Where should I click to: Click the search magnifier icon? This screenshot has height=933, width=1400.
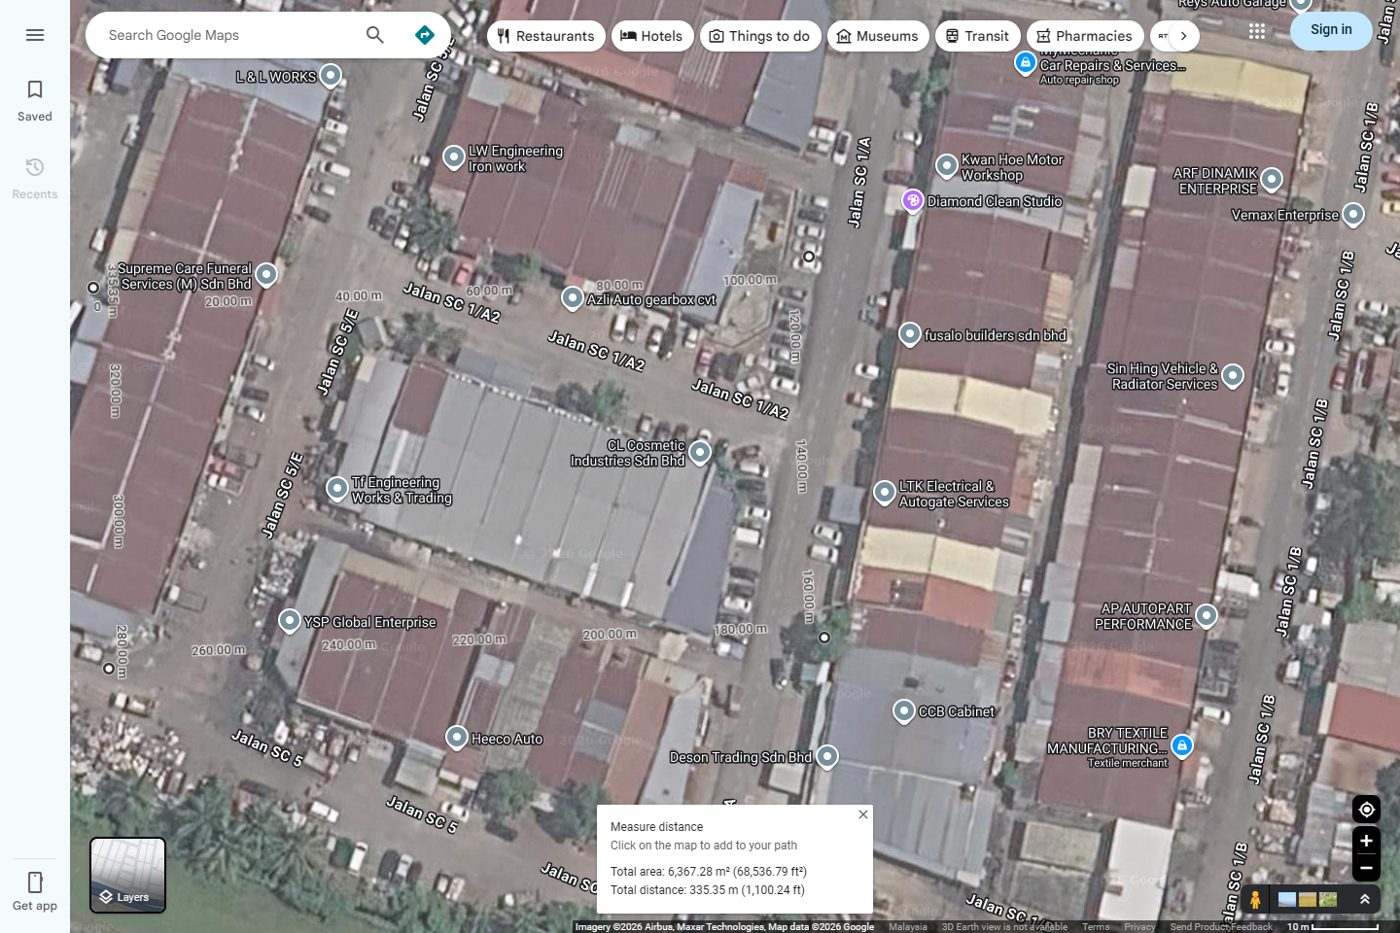tap(375, 35)
